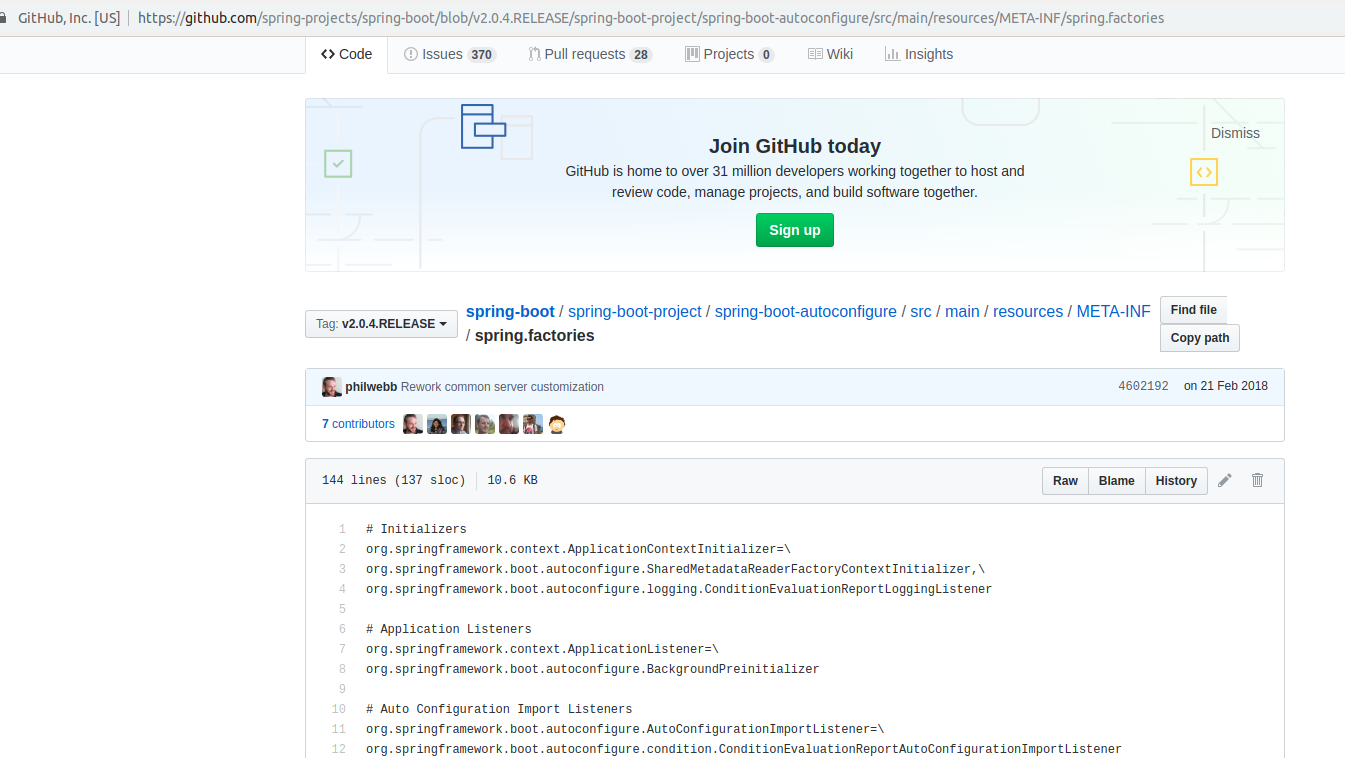
Task: Open the Tag v2.0.4.RELEASE dropdown
Action: click(x=381, y=324)
